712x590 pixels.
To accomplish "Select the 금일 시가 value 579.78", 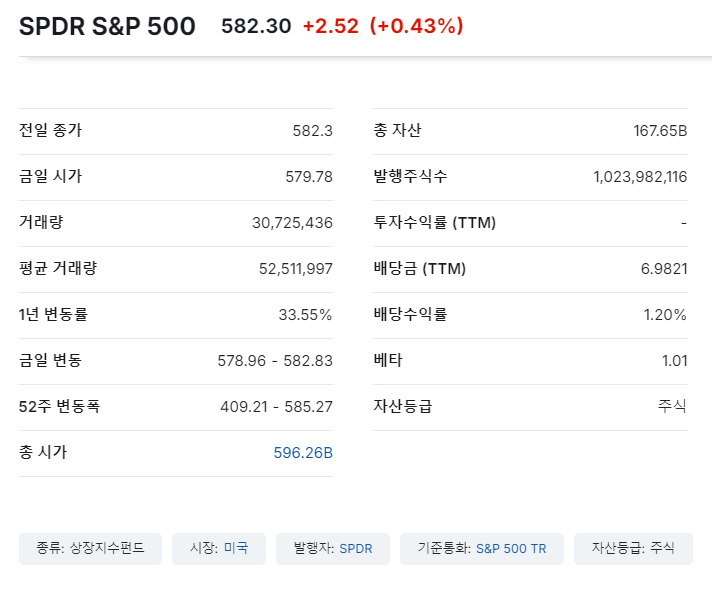I will (x=309, y=177).
